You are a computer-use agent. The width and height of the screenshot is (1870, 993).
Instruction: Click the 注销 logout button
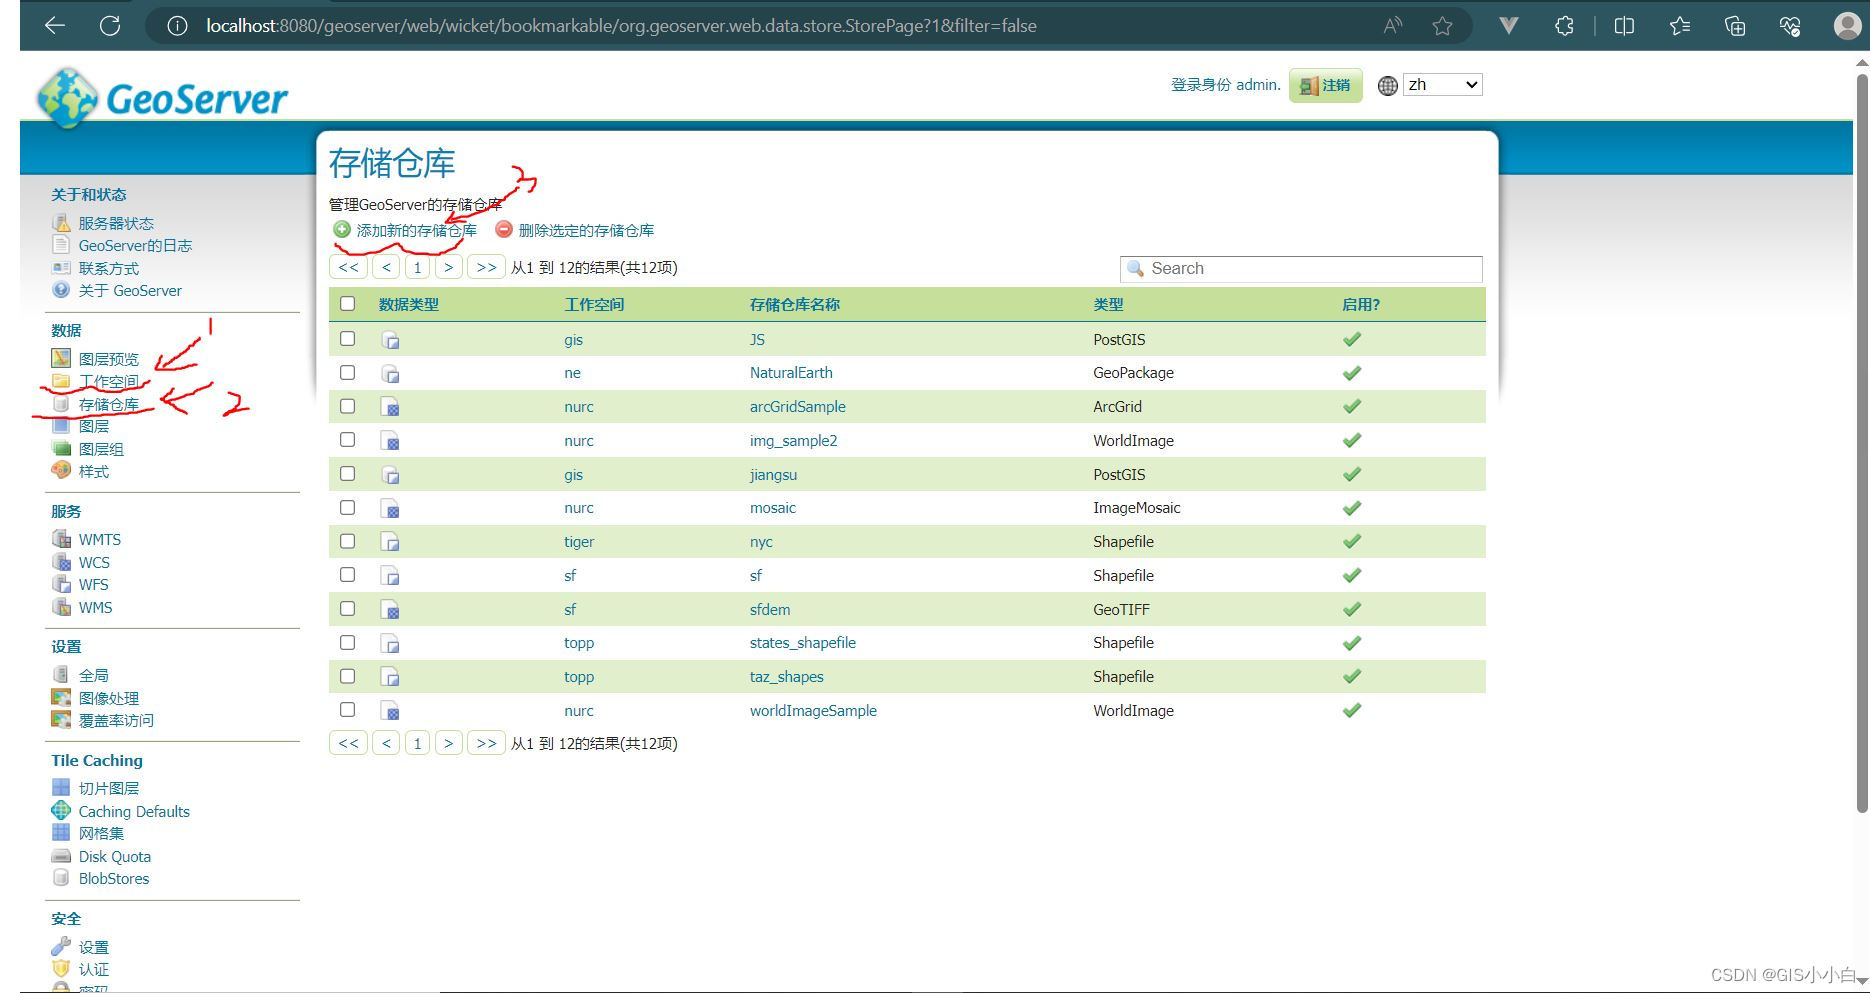[x=1325, y=85]
